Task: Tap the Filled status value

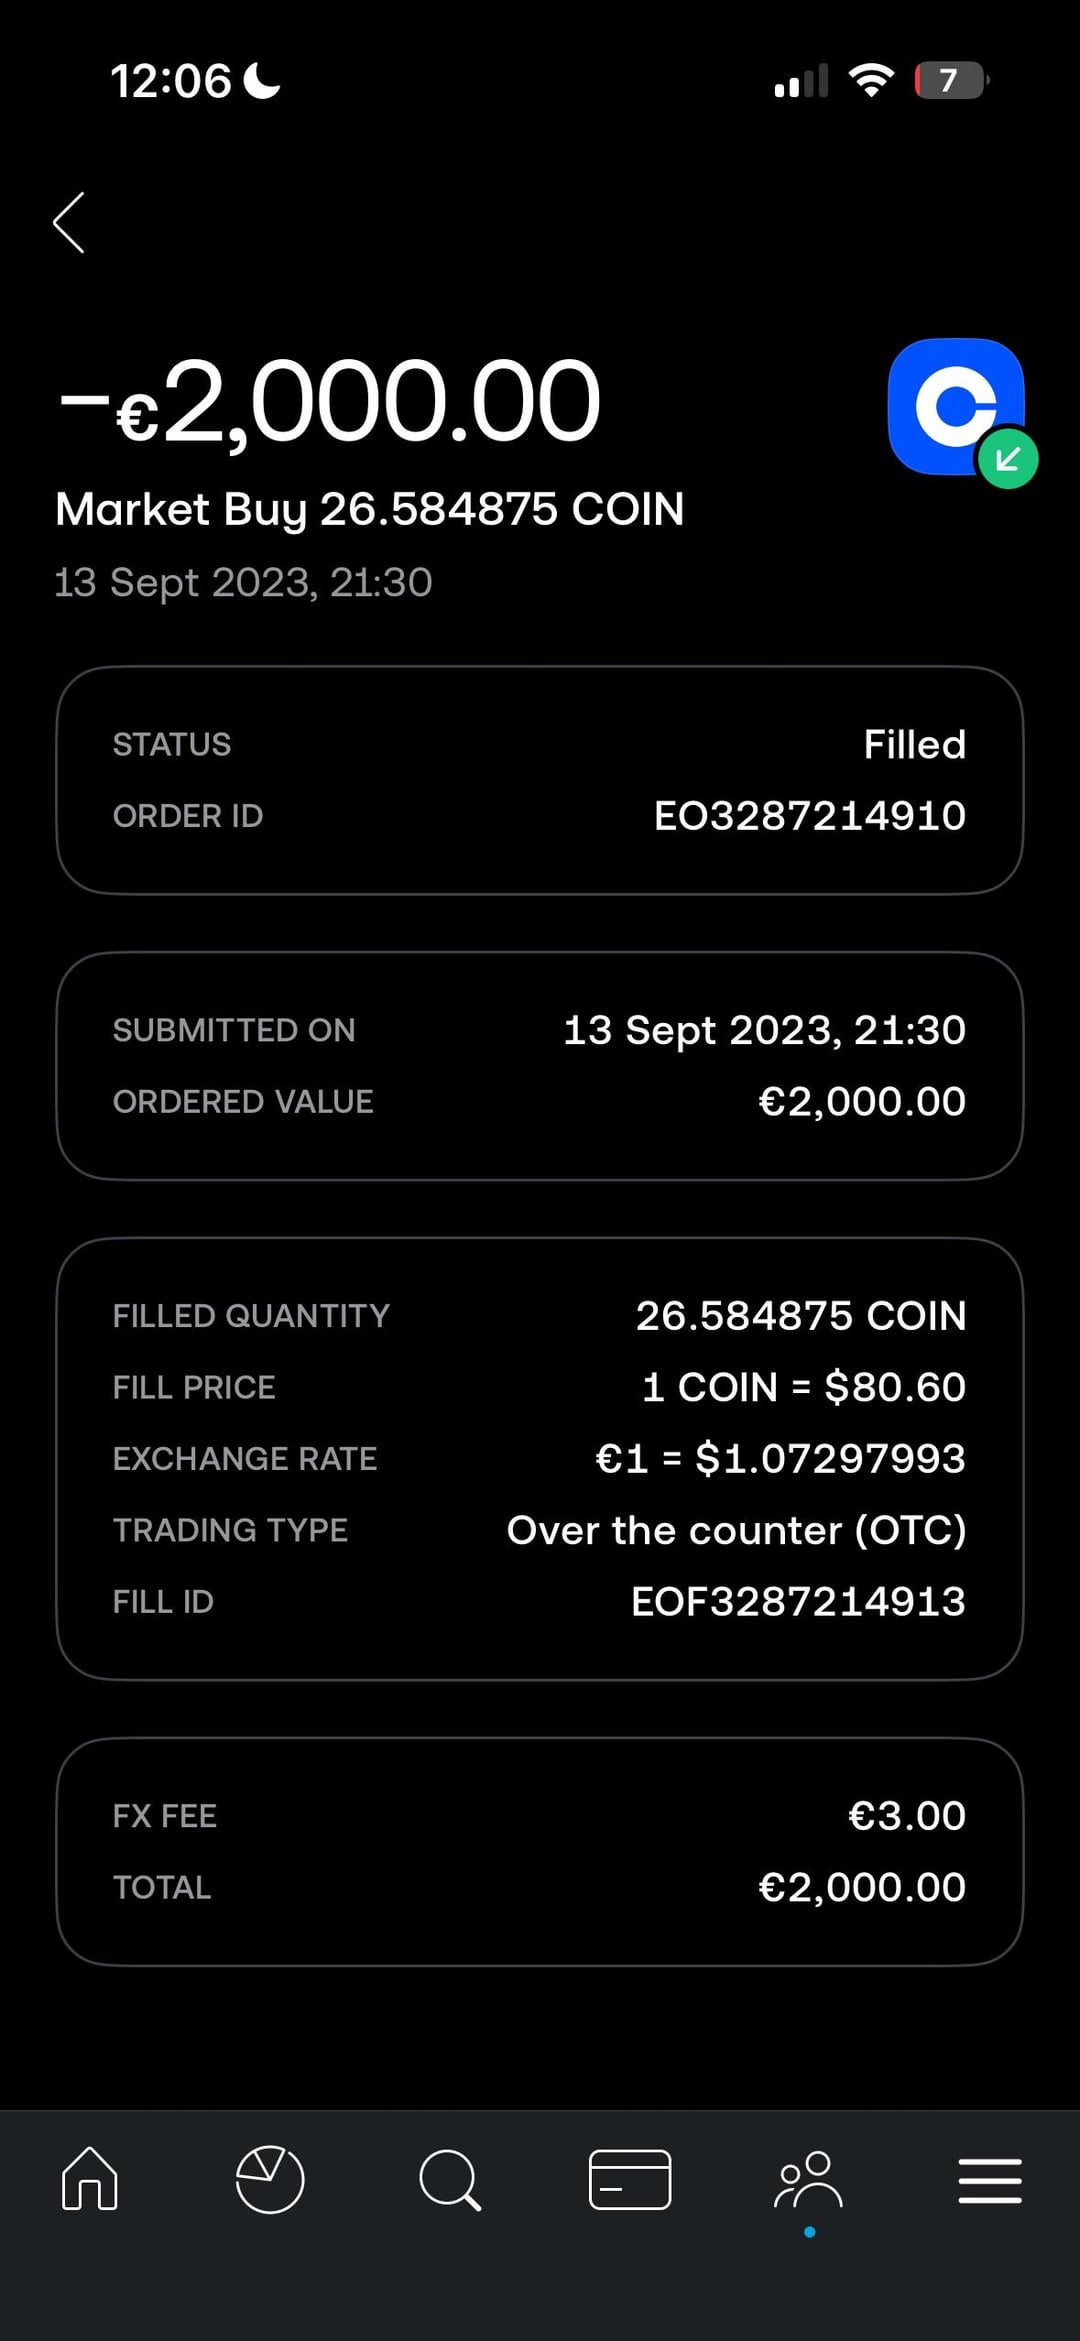Action: [914, 745]
